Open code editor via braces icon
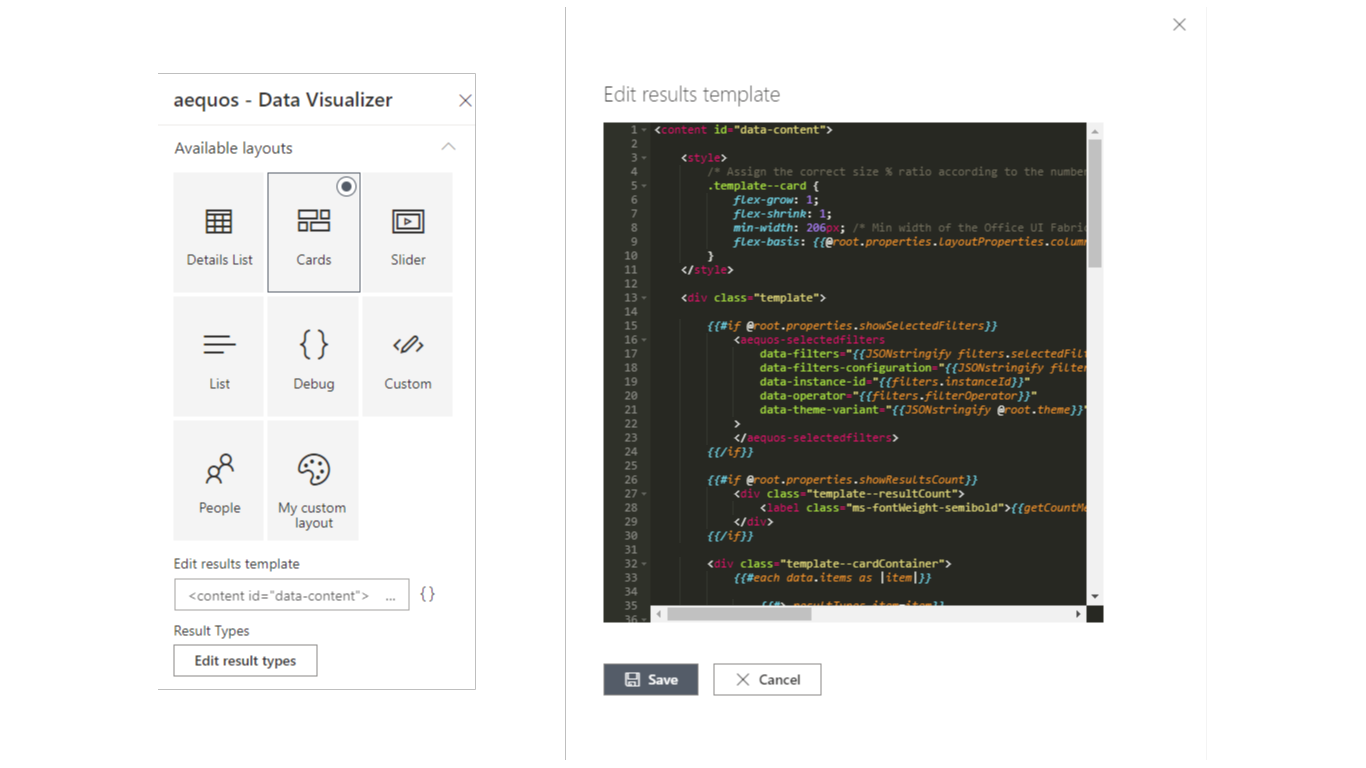Image resolution: width=1366 pixels, height=768 pixels. tap(427, 594)
